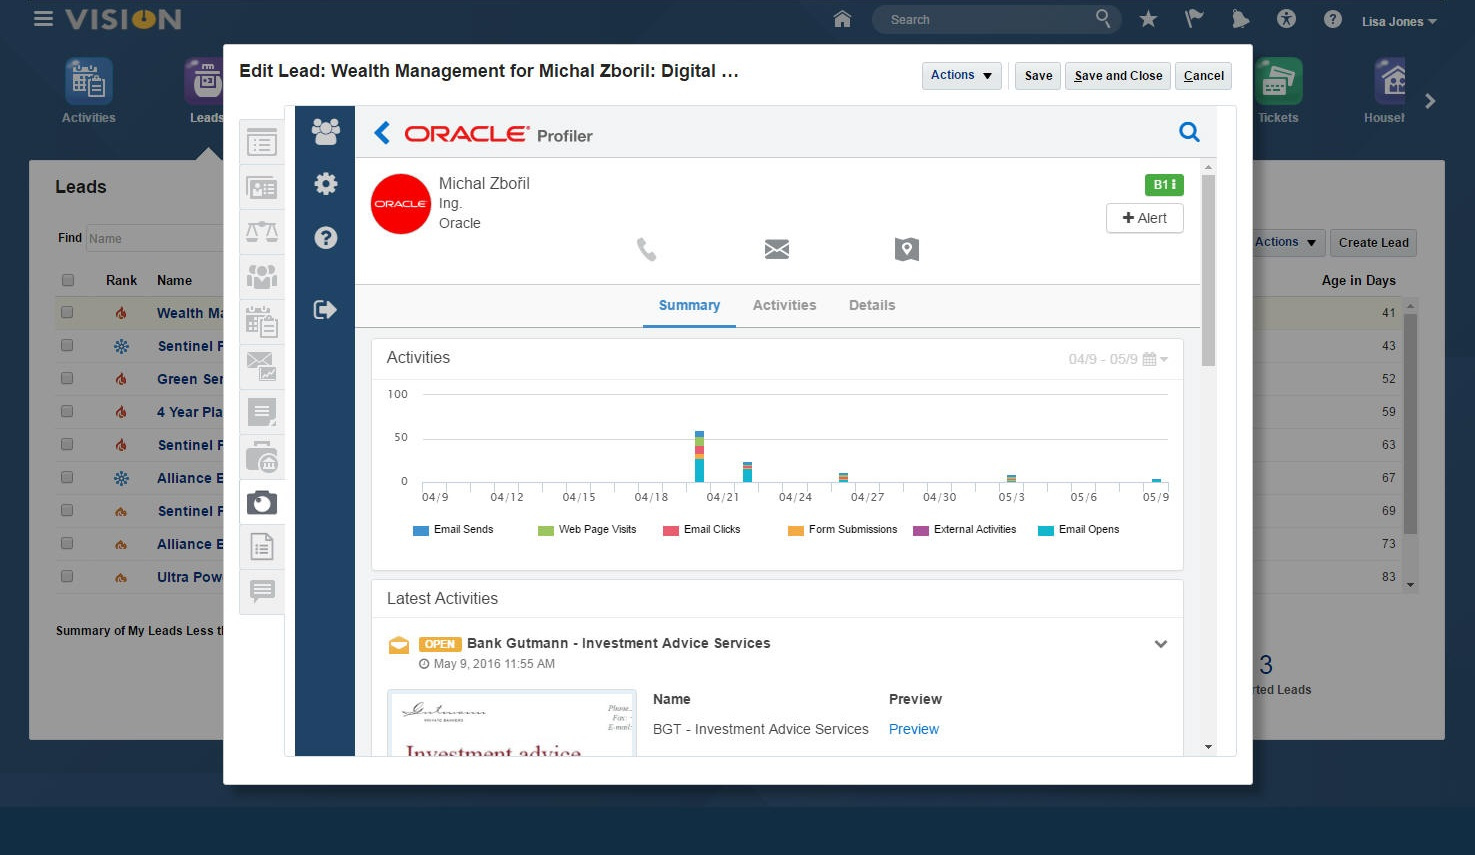This screenshot has width=1475, height=855.
Task: Click the Save button
Action: click(x=1038, y=76)
